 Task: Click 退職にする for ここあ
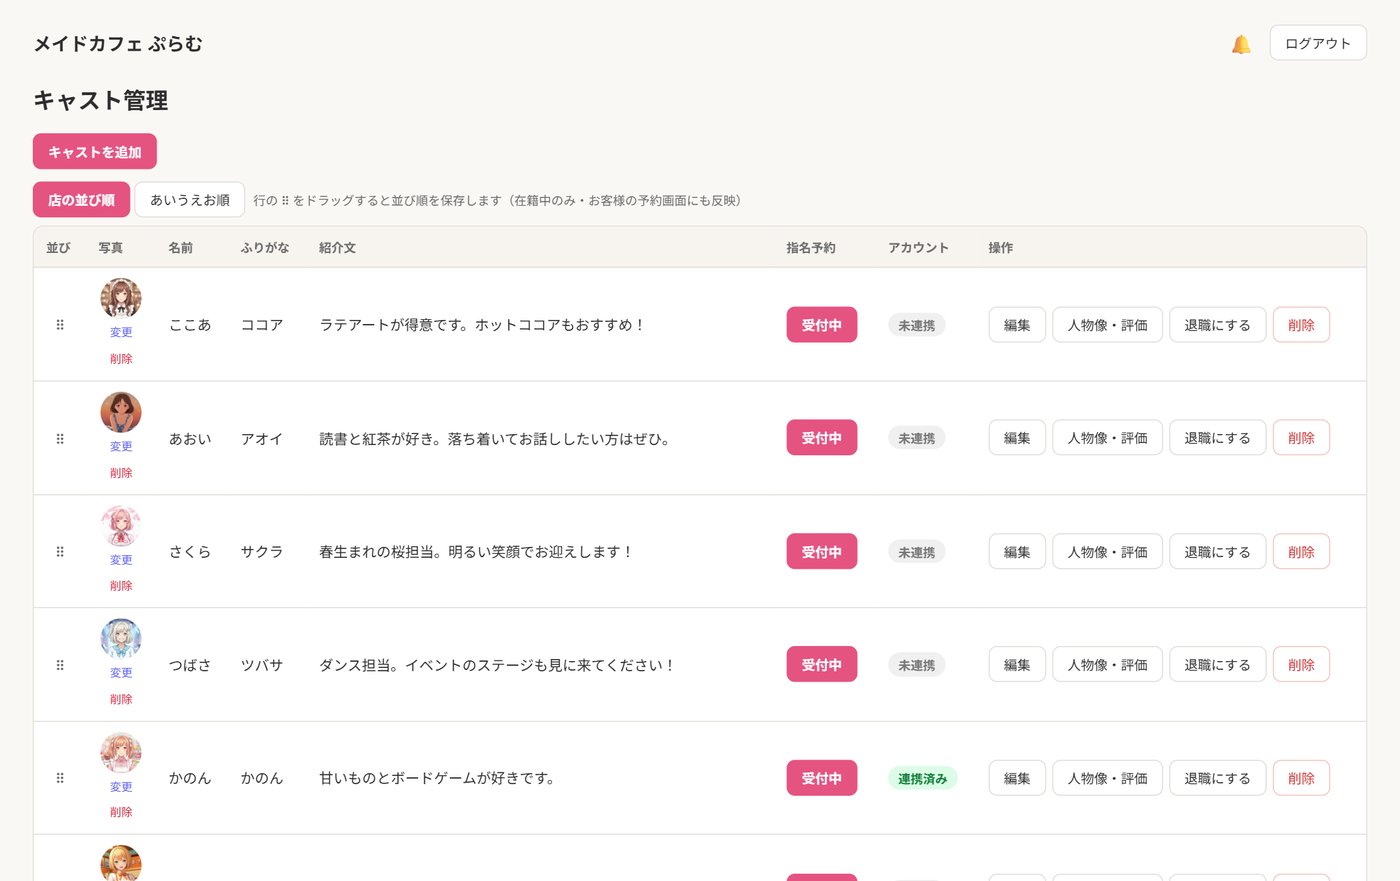[x=1218, y=325]
